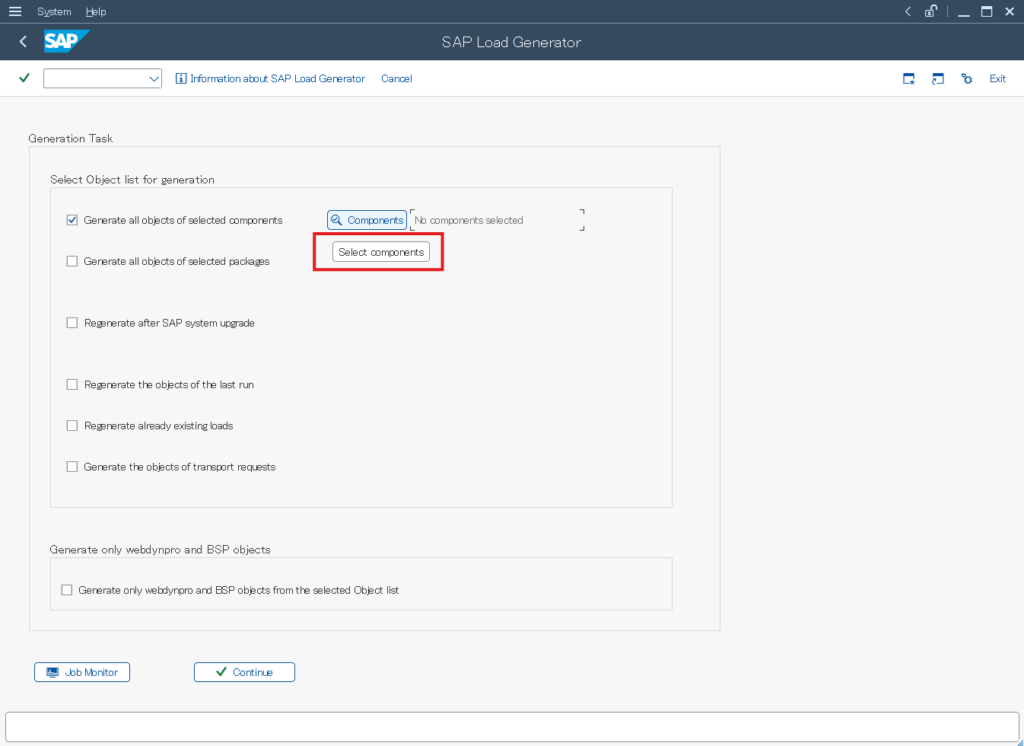Enable Generate all objects of selected packages
Viewport: 1024px width, 746px height.
click(71, 261)
